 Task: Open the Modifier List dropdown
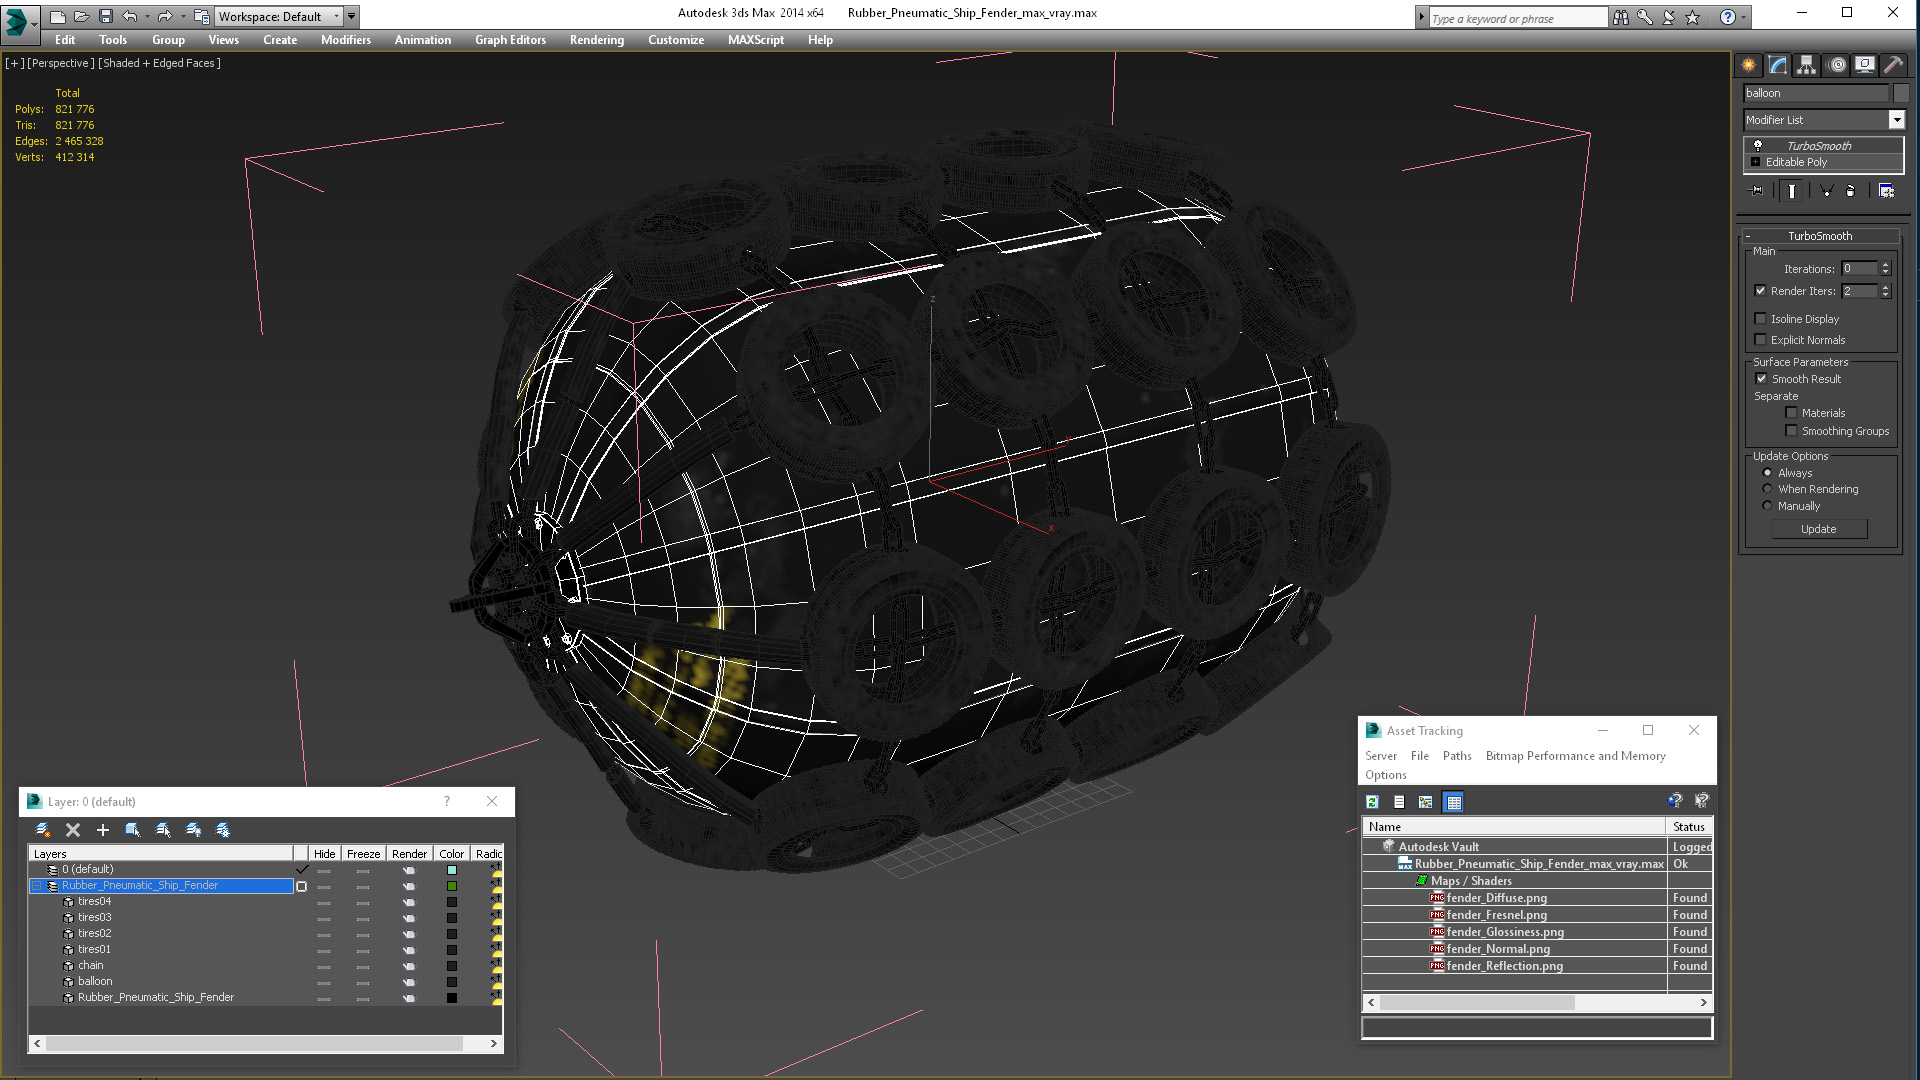(1896, 120)
